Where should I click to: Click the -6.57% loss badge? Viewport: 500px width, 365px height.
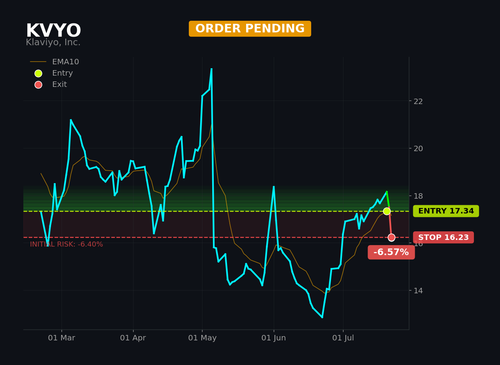pyautogui.click(x=391, y=252)
